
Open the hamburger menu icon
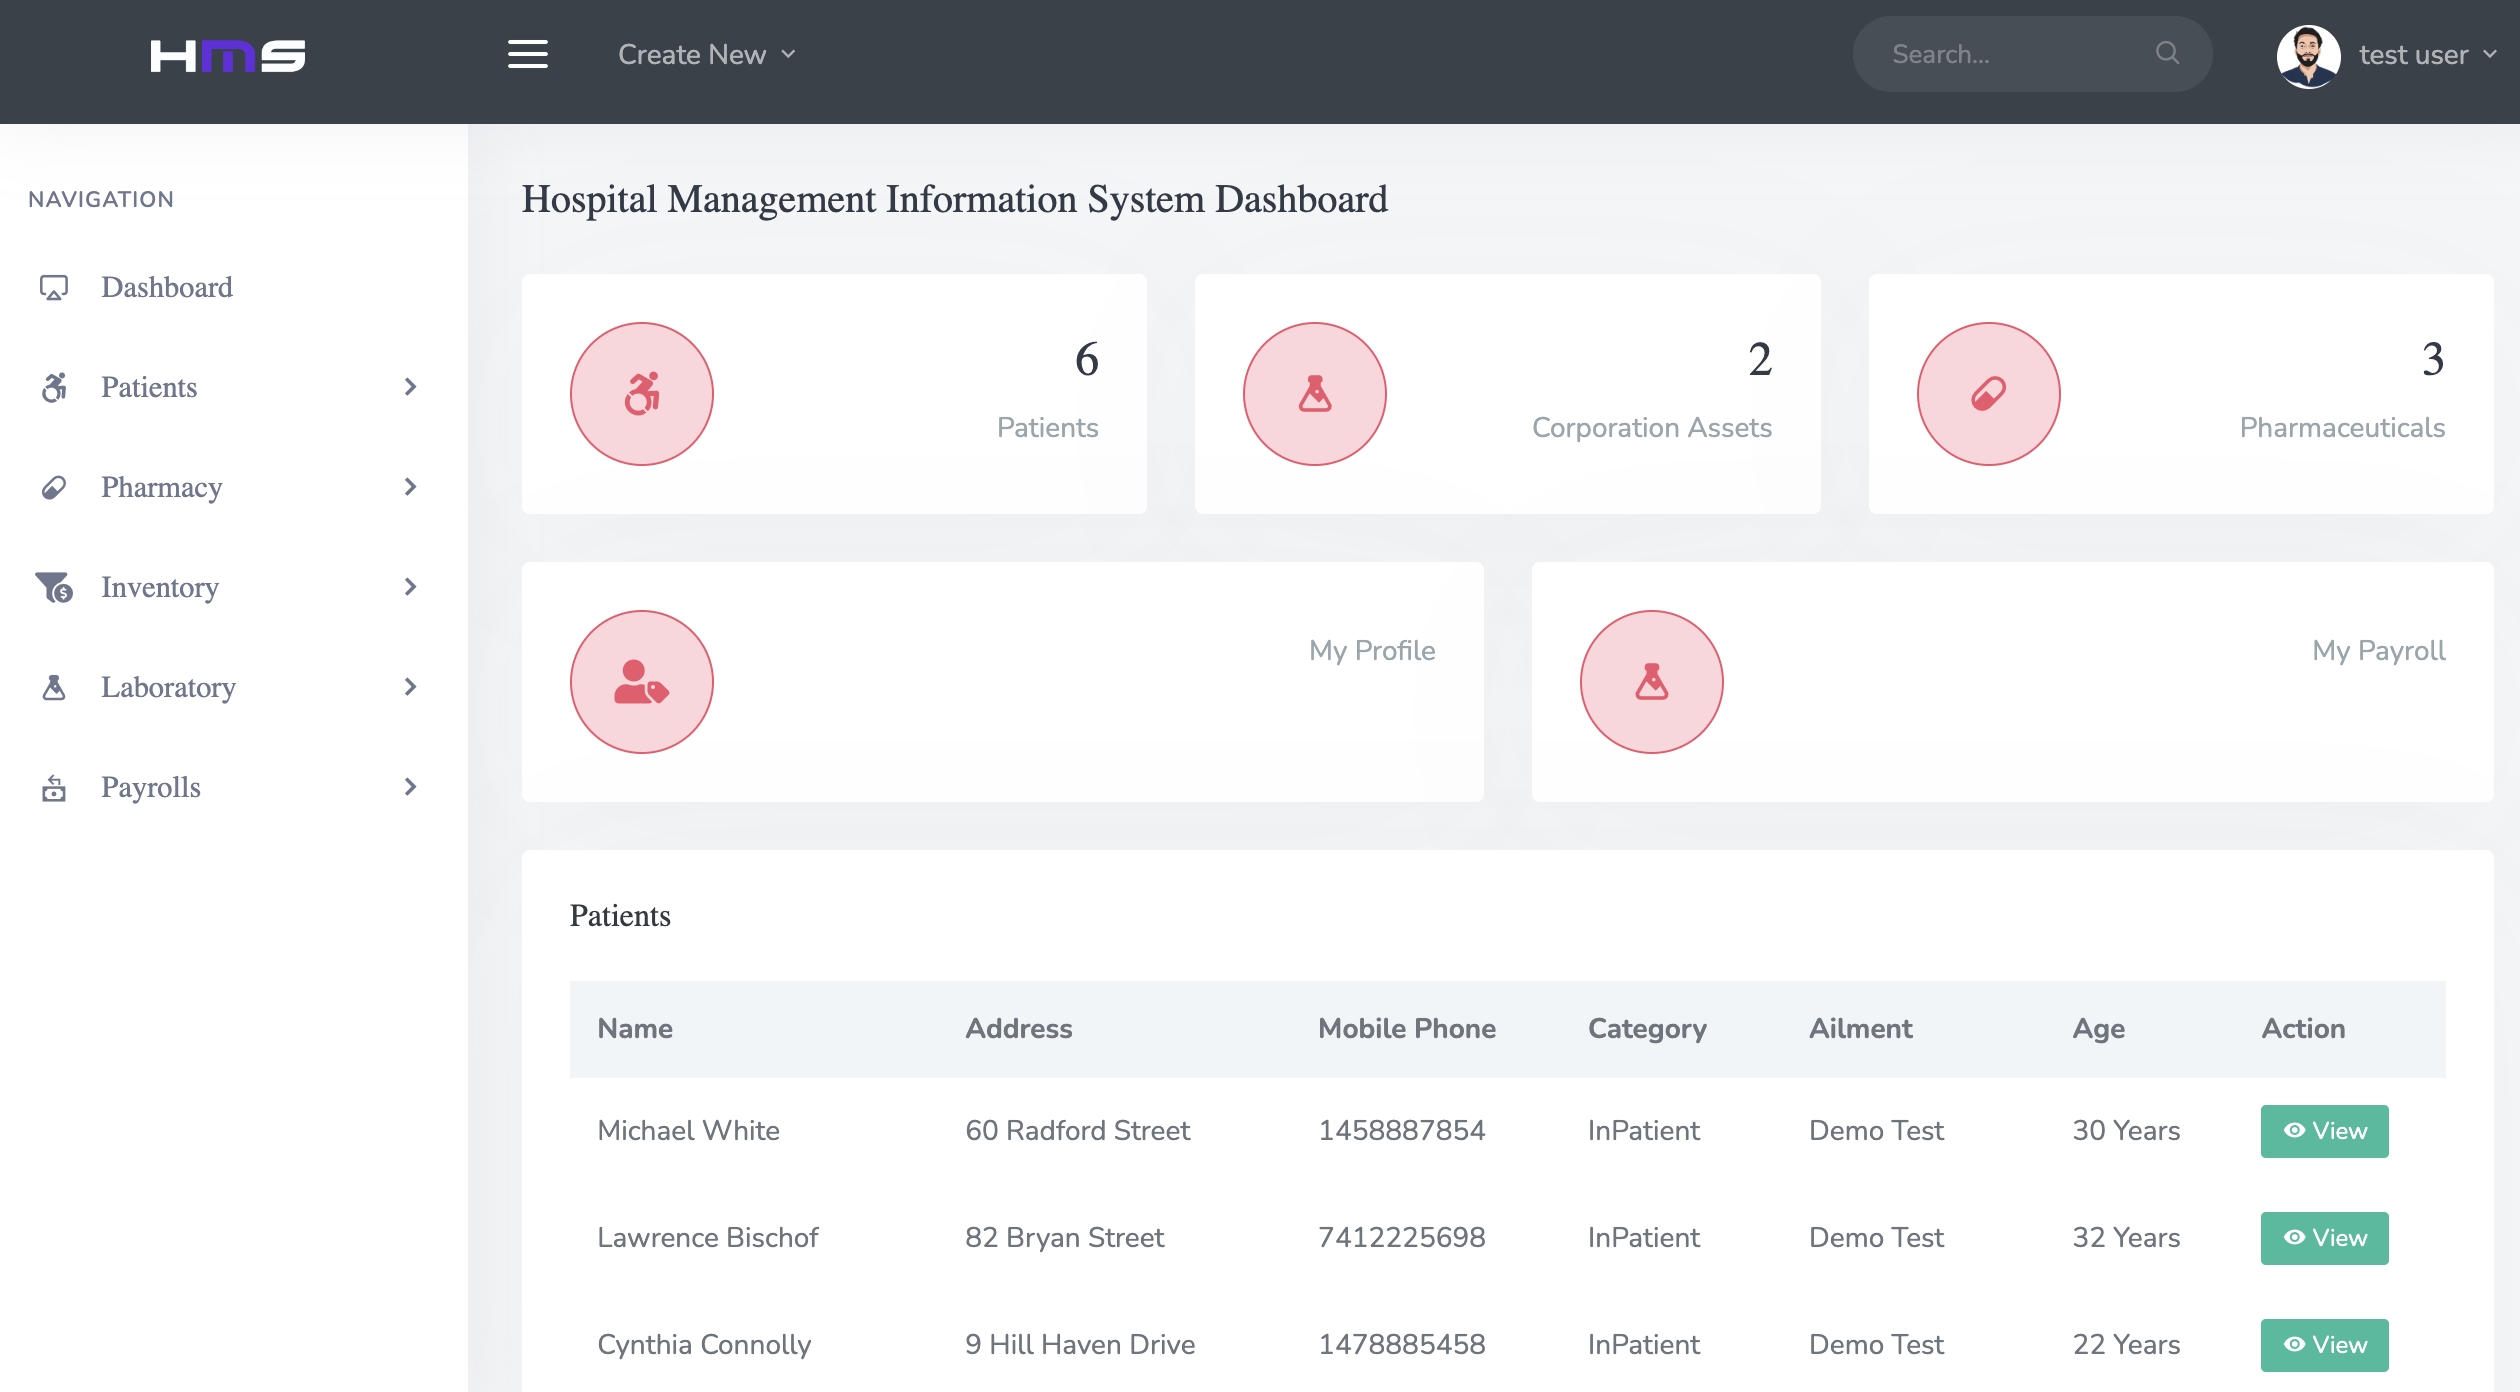click(x=528, y=54)
